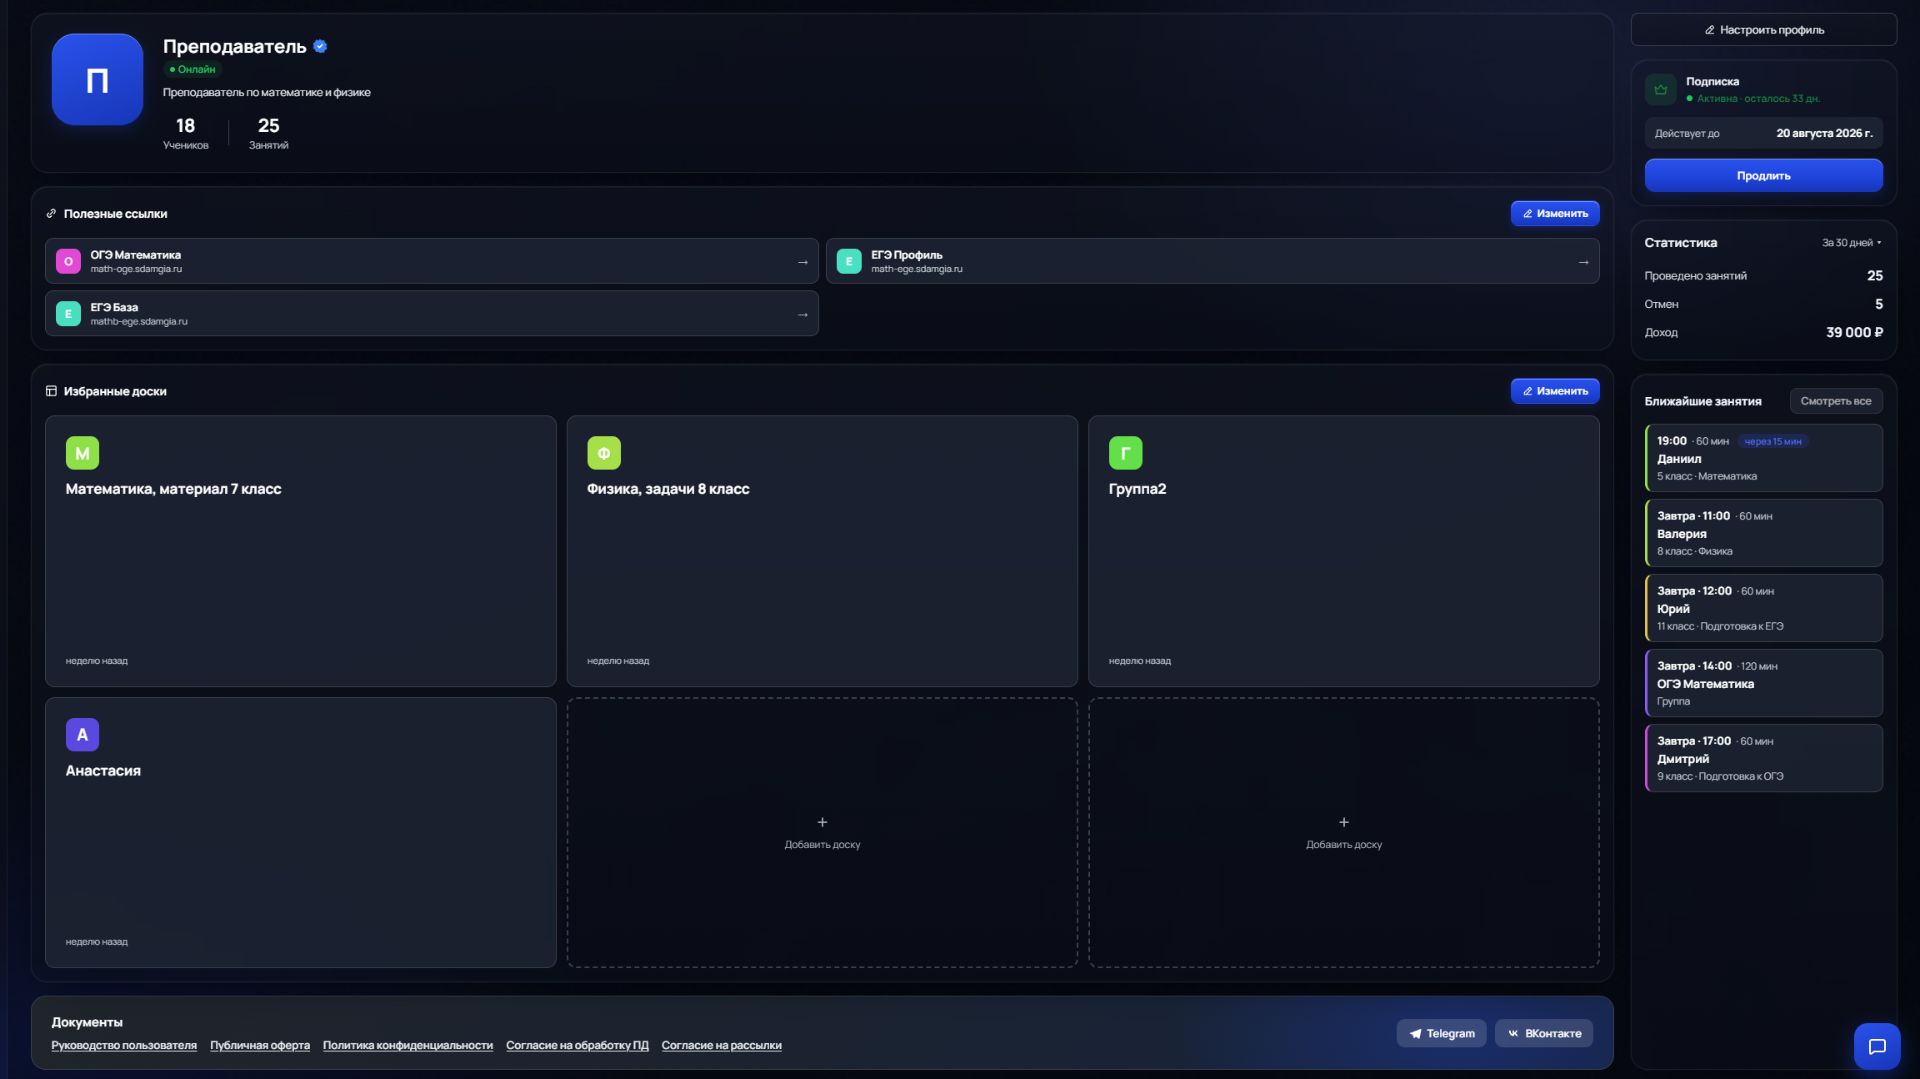Open the 19:00 lesson with Даниил
Screen dimensions: 1920x1079
[x=1763, y=458]
